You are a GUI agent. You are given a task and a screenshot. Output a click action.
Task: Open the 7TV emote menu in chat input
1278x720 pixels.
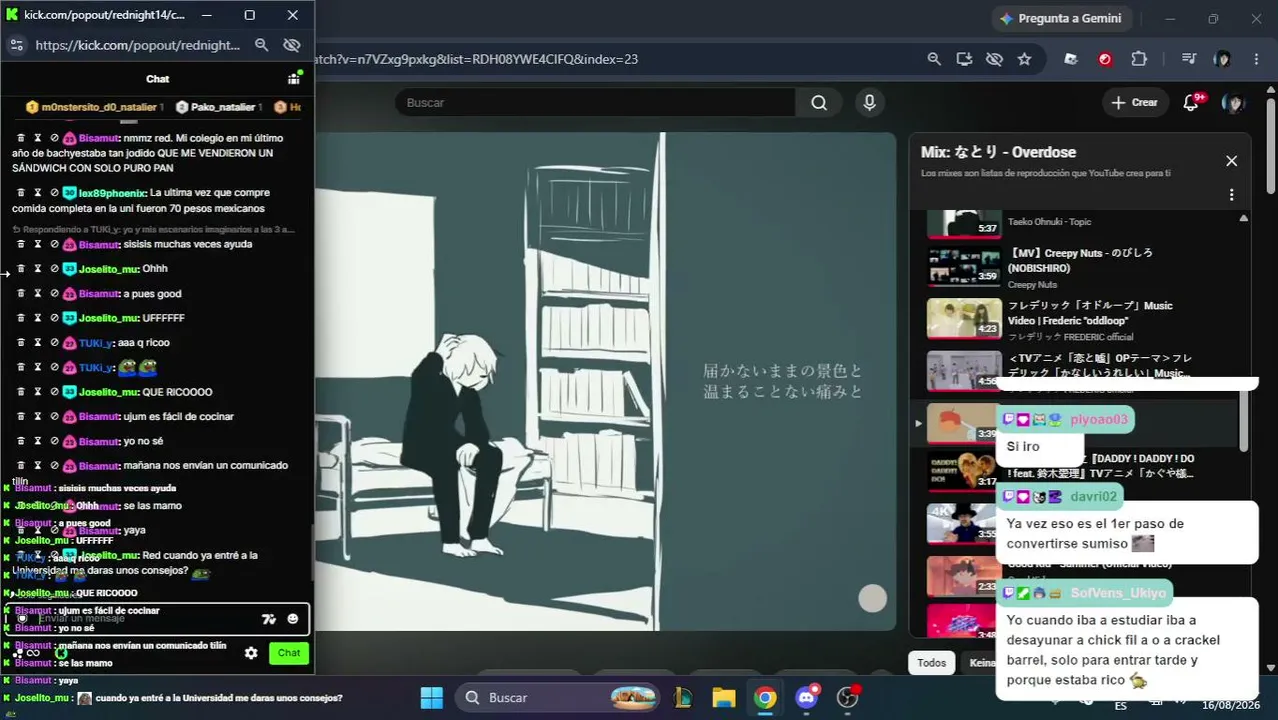coord(269,619)
